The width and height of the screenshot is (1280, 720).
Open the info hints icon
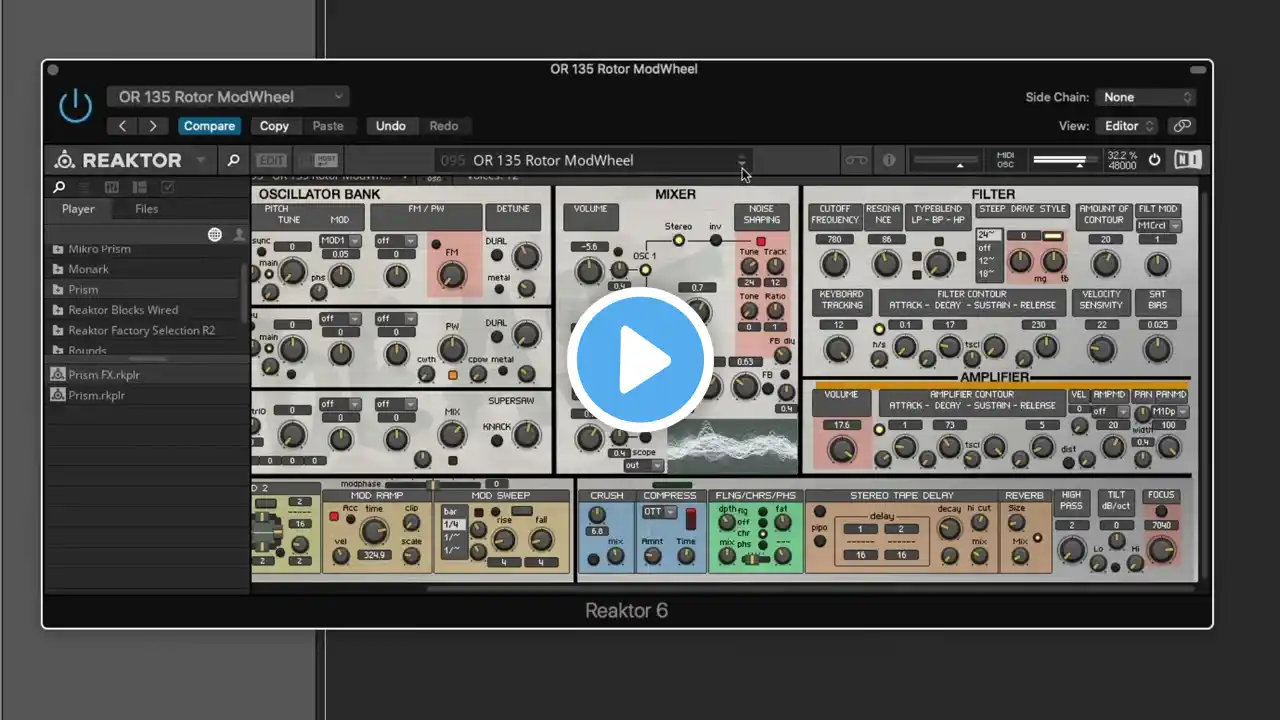888,160
